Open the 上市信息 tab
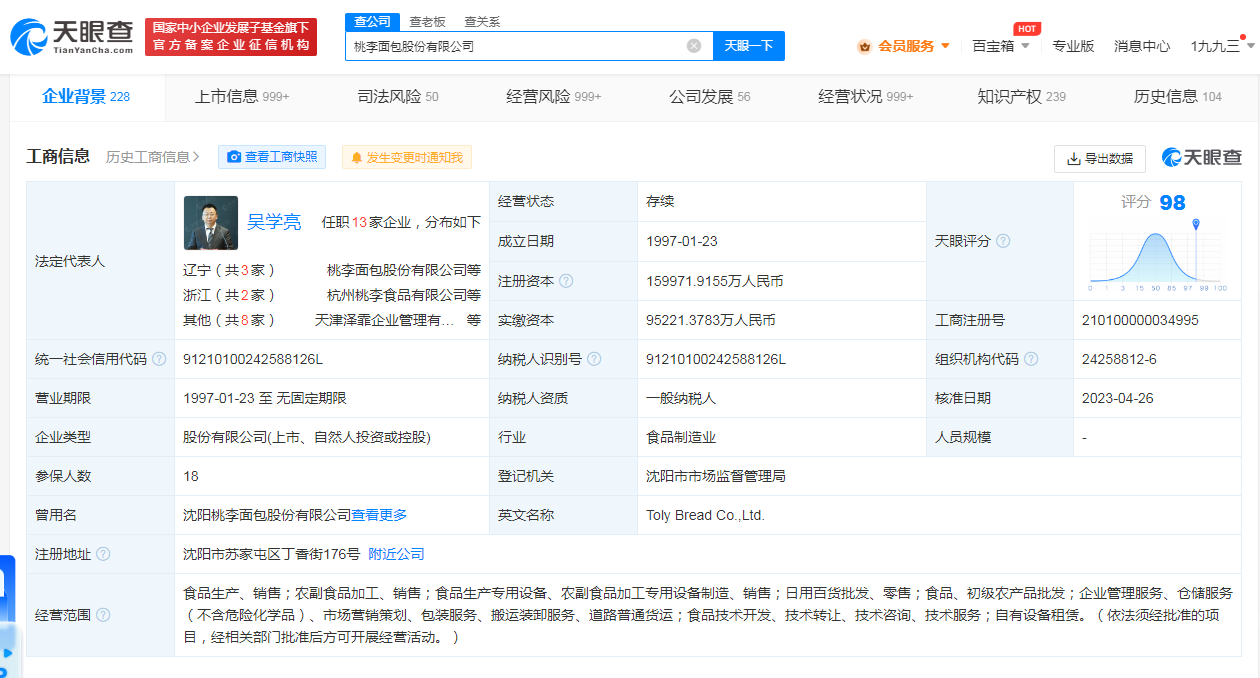Screen dimensions: 1260x678 [242, 96]
